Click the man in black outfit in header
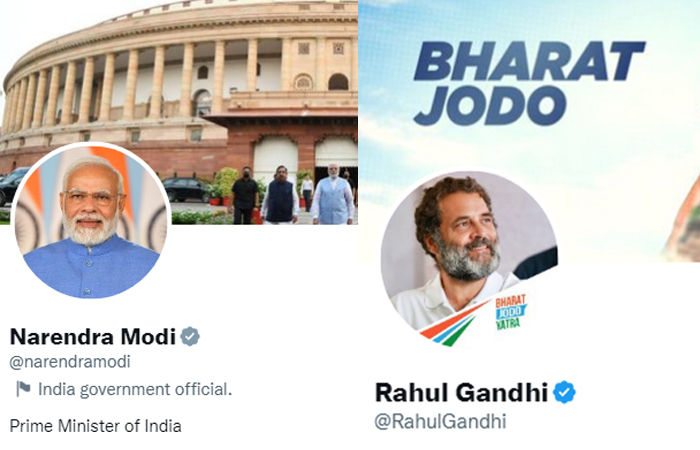The image size is (700, 450). [x=245, y=196]
